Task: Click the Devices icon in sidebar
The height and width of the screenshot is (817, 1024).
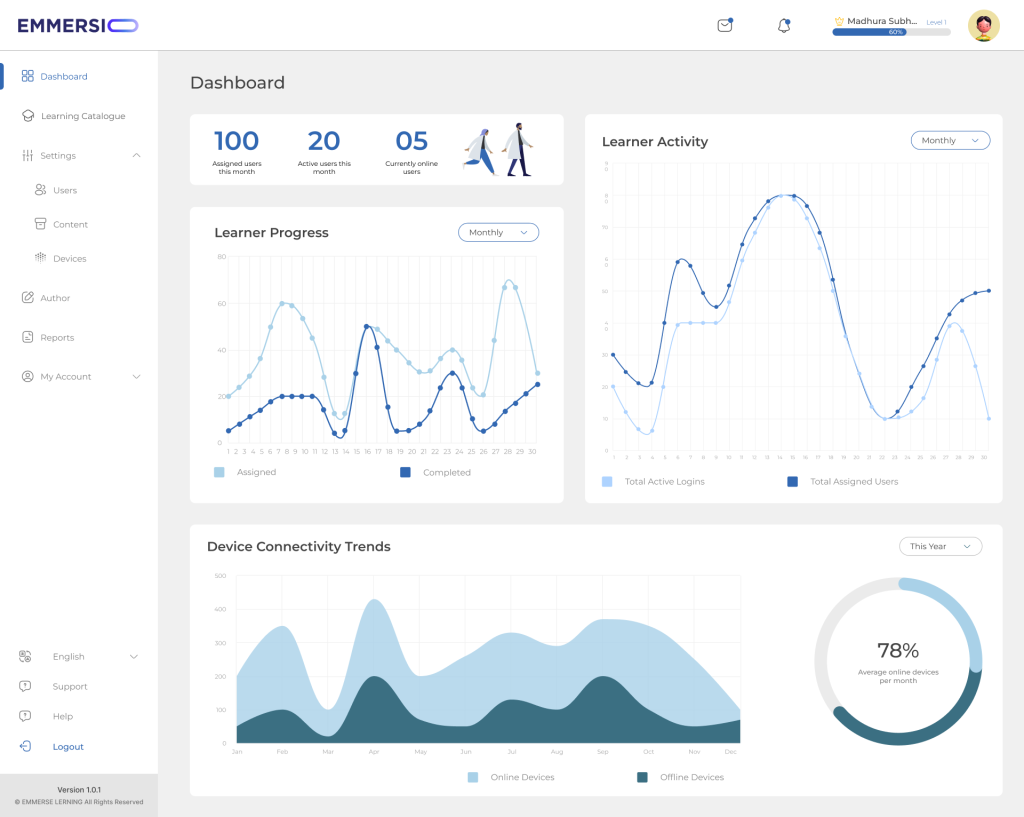Action: coord(41,258)
